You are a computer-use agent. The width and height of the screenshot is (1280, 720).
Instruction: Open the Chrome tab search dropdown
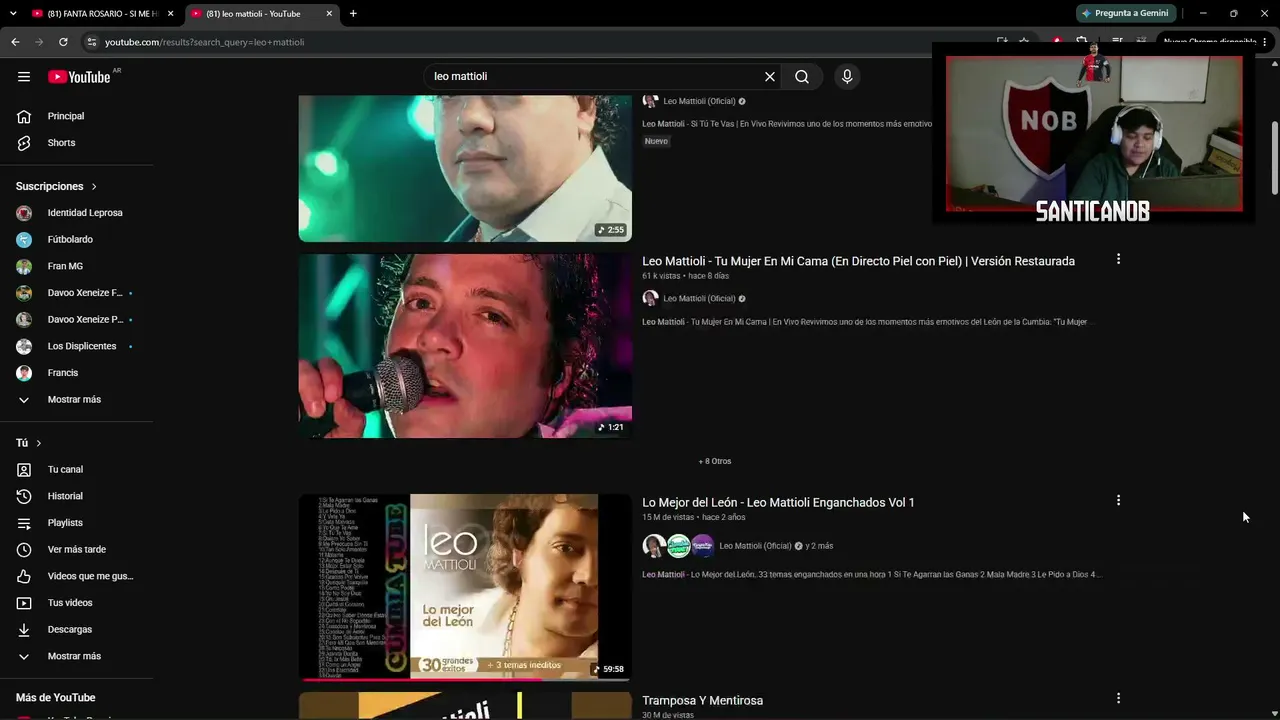coord(13,14)
